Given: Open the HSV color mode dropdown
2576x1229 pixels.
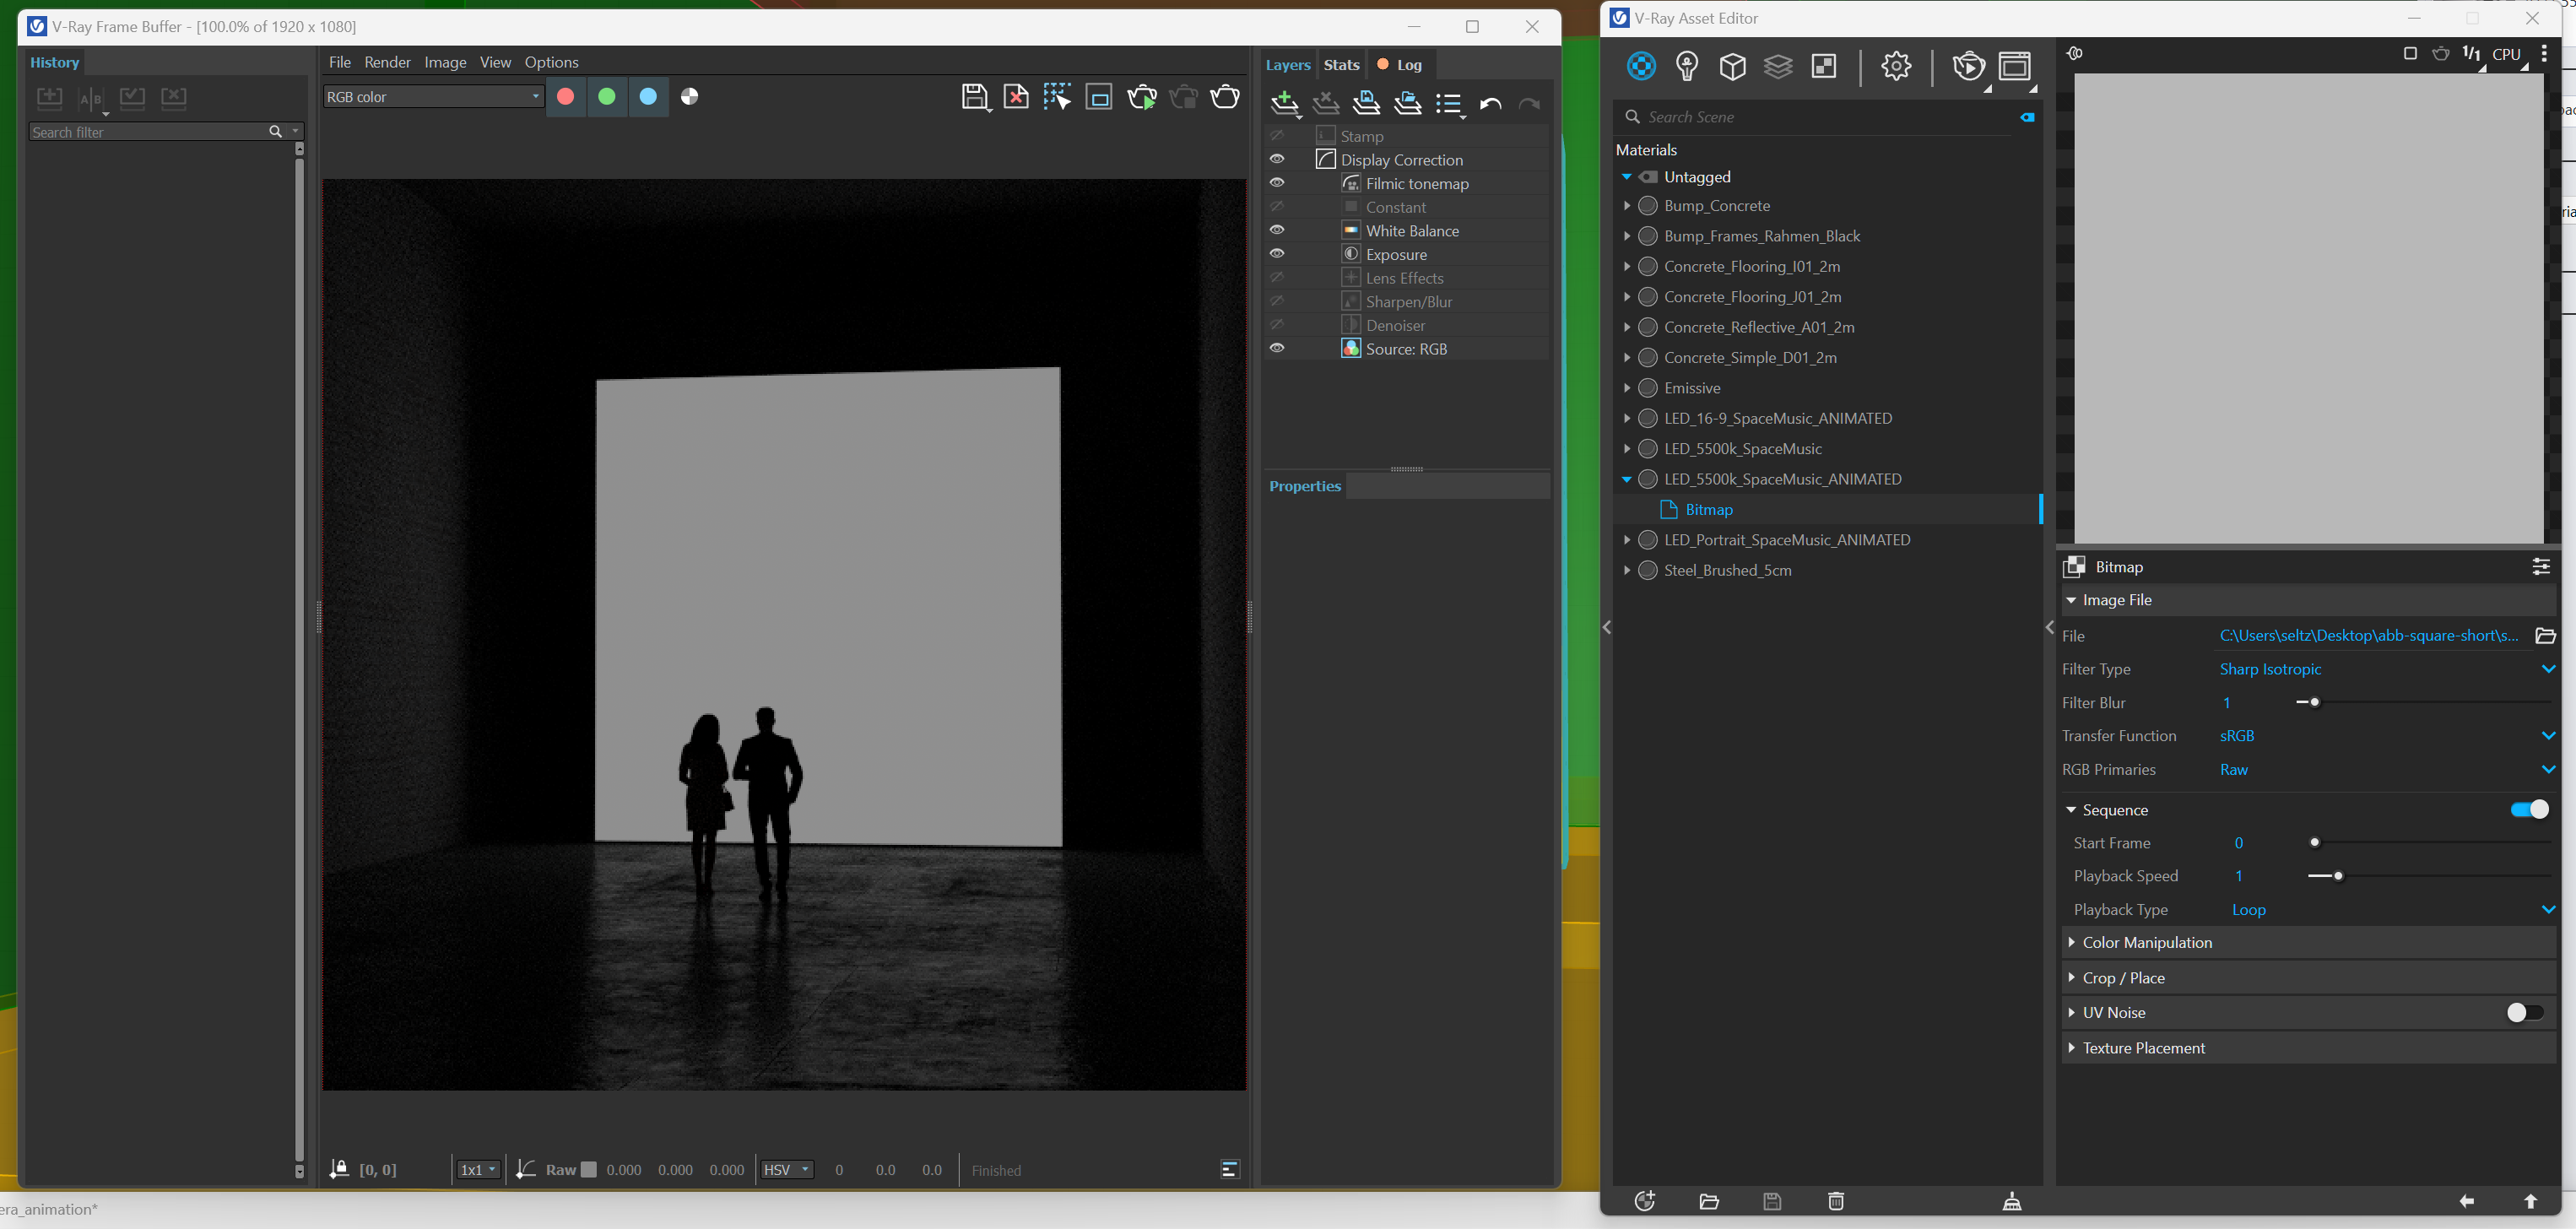Looking at the screenshot, I should click(x=787, y=1170).
